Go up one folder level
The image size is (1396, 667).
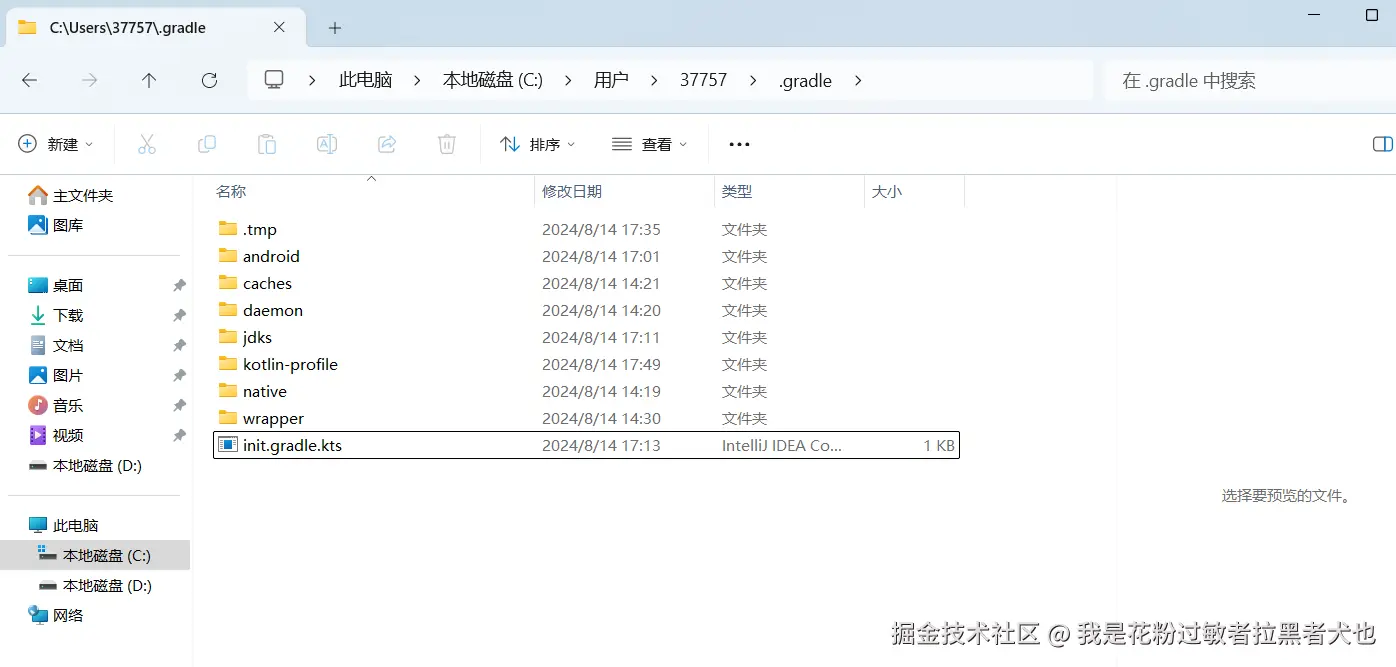pos(149,81)
